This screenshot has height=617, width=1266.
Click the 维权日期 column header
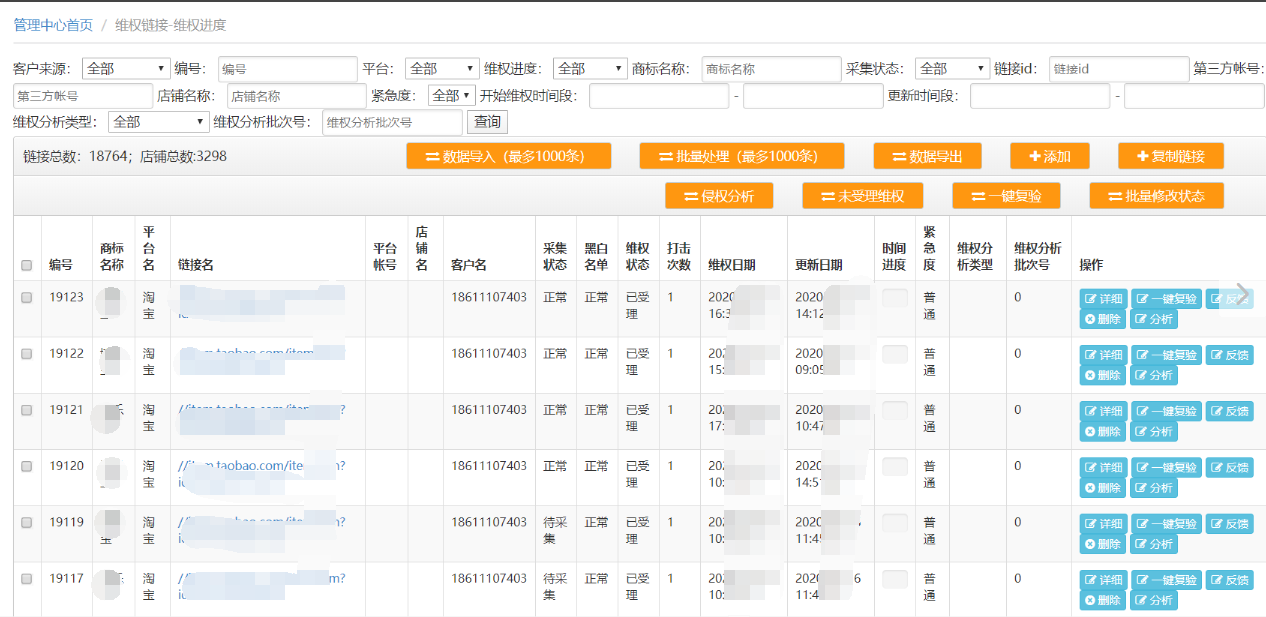click(x=732, y=265)
